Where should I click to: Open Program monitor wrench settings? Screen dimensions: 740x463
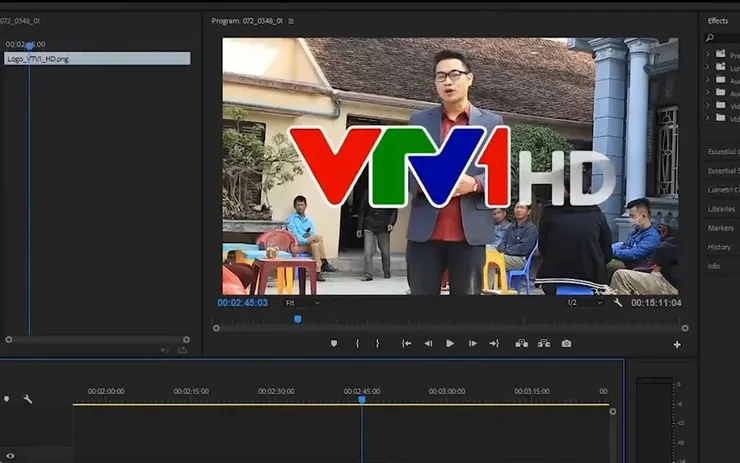pos(617,303)
